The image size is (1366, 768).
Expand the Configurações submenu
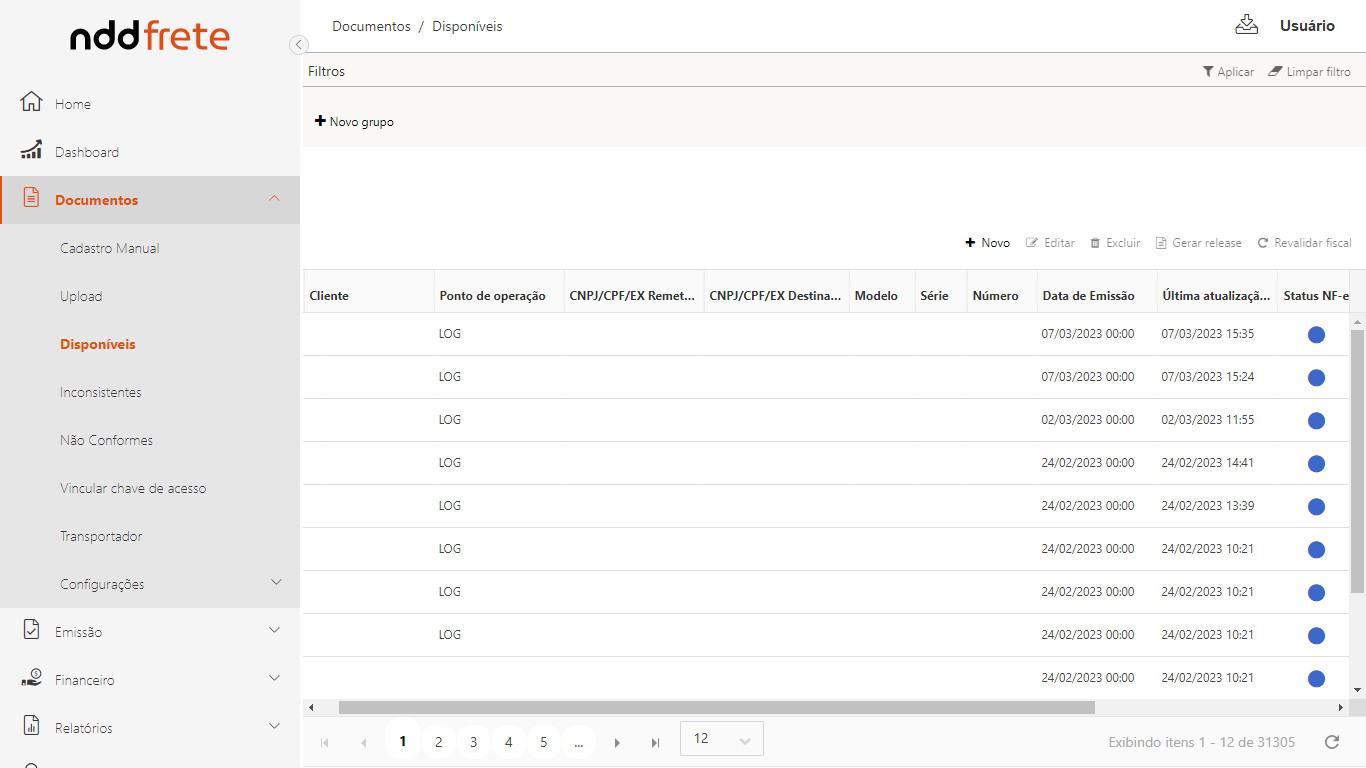pos(277,583)
